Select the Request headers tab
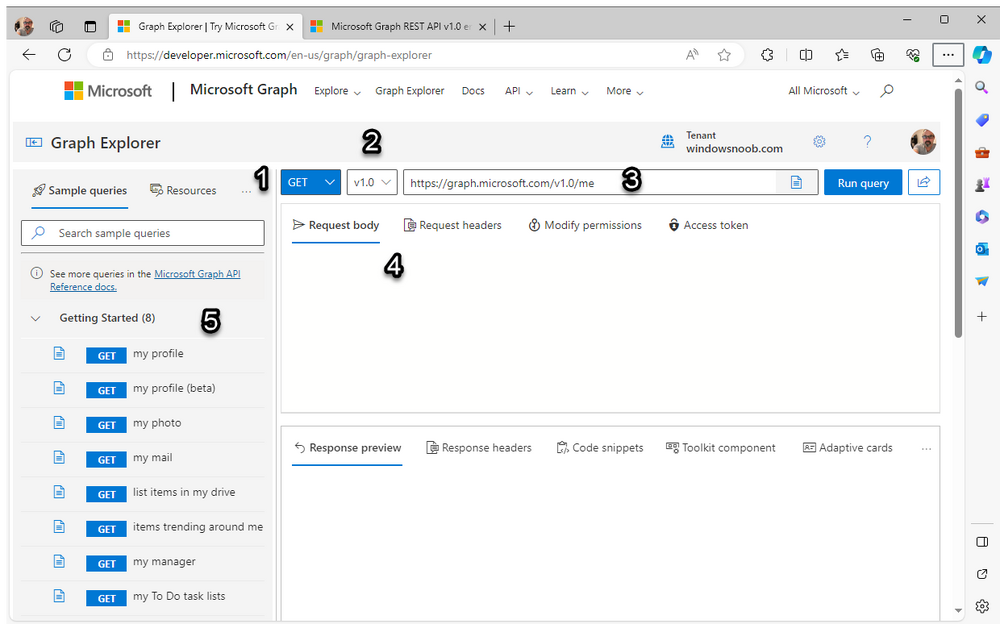1000x624 pixels. 453,225
